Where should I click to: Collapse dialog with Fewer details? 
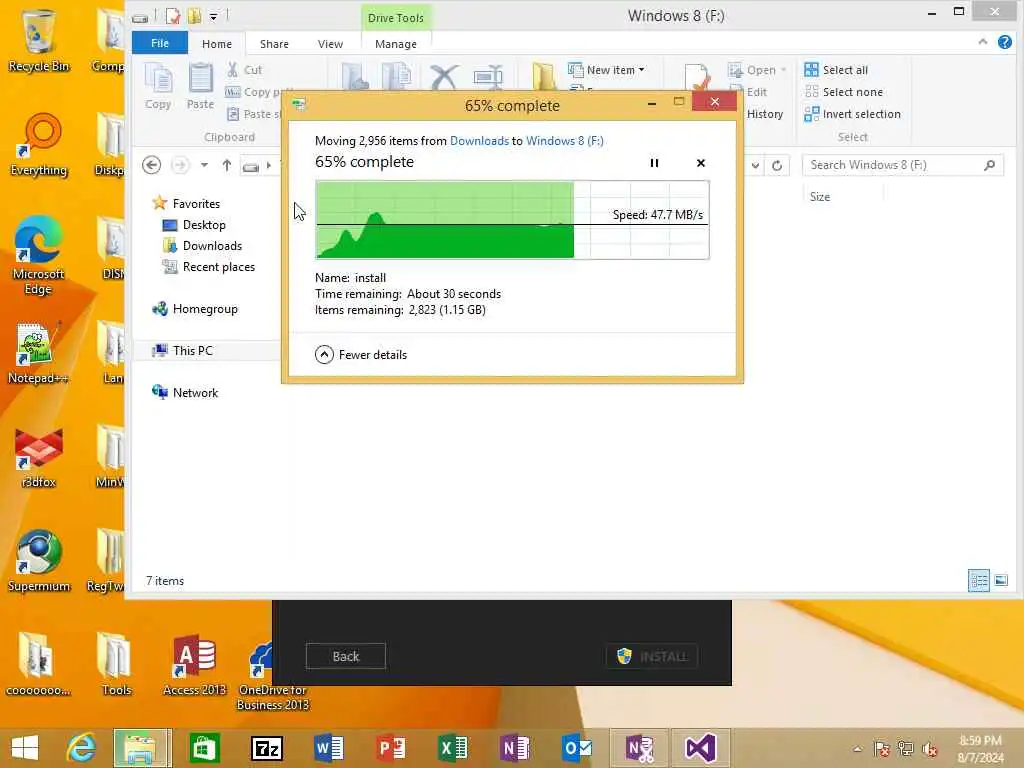pyautogui.click(x=361, y=355)
